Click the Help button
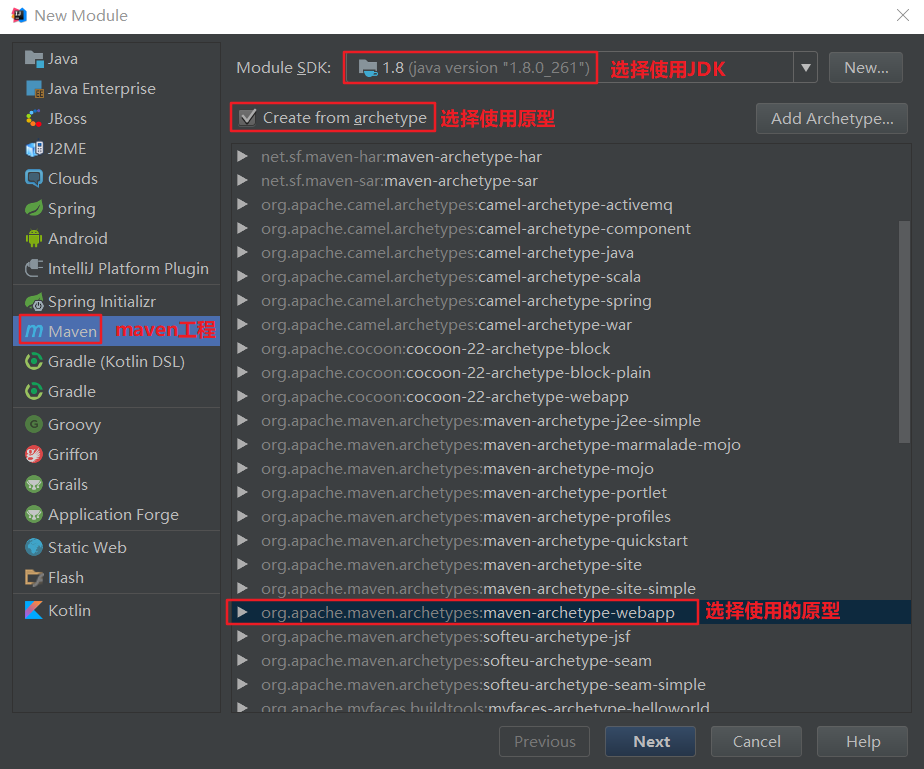924x769 pixels. pyautogui.click(x=862, y=741)
